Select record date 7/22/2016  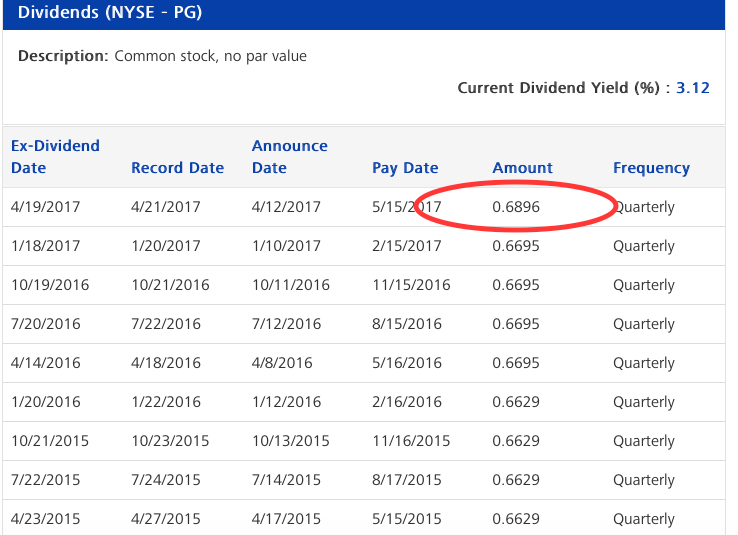click(166, 324)
